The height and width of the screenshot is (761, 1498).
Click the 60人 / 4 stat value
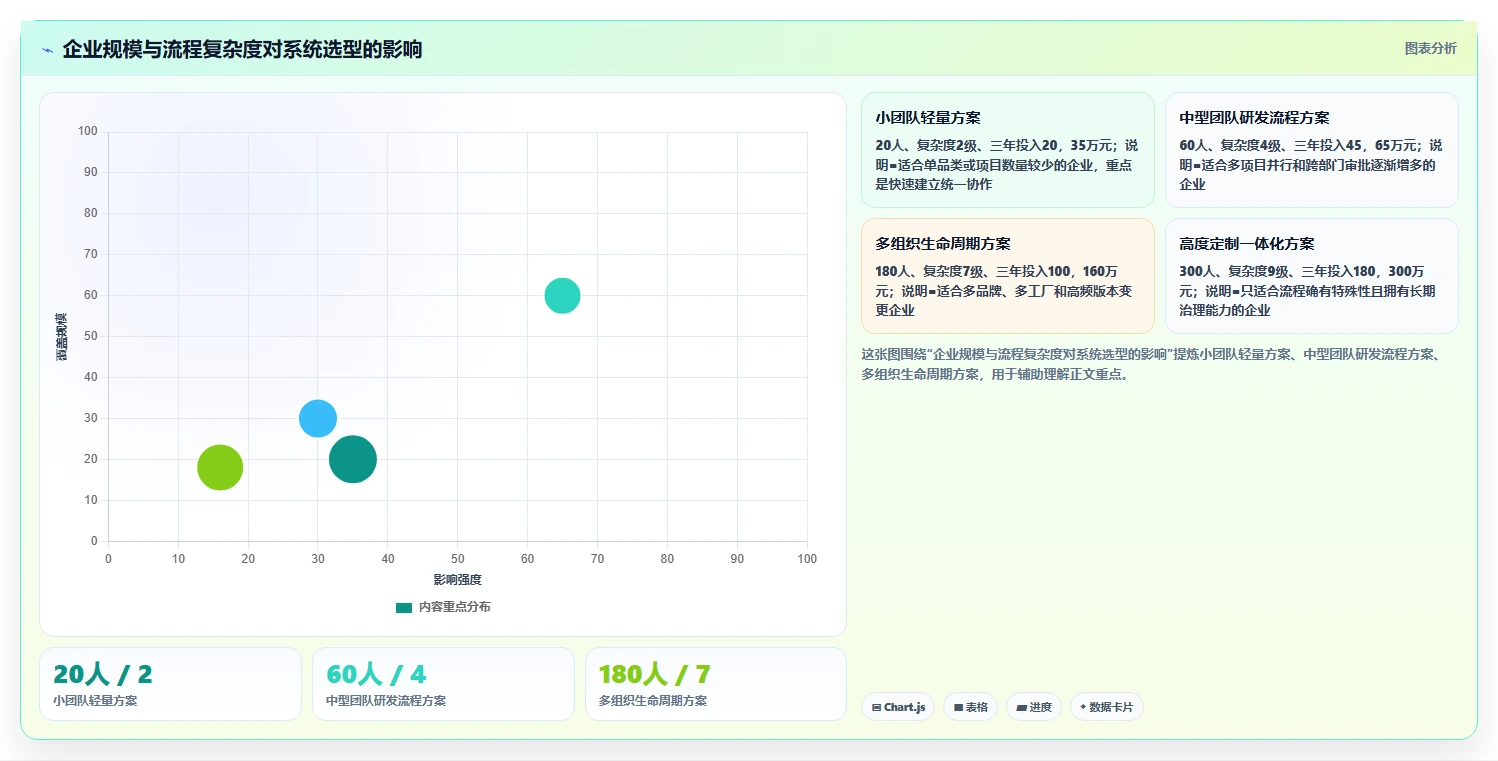(376, 674)
